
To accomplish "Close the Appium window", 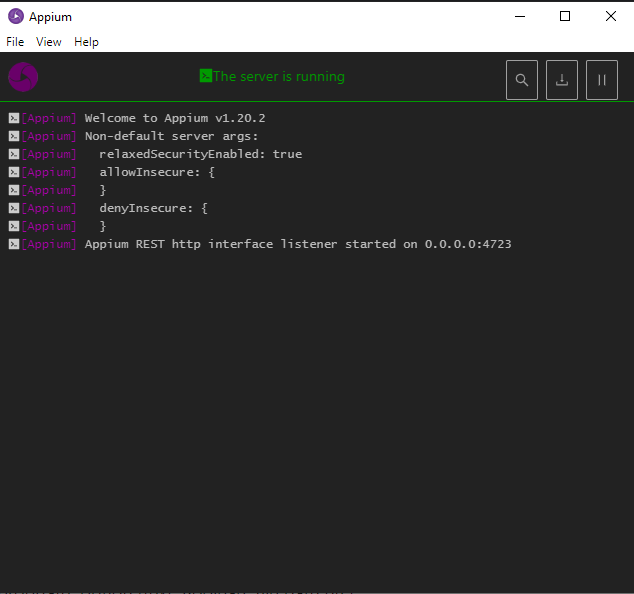I will 611,17.
